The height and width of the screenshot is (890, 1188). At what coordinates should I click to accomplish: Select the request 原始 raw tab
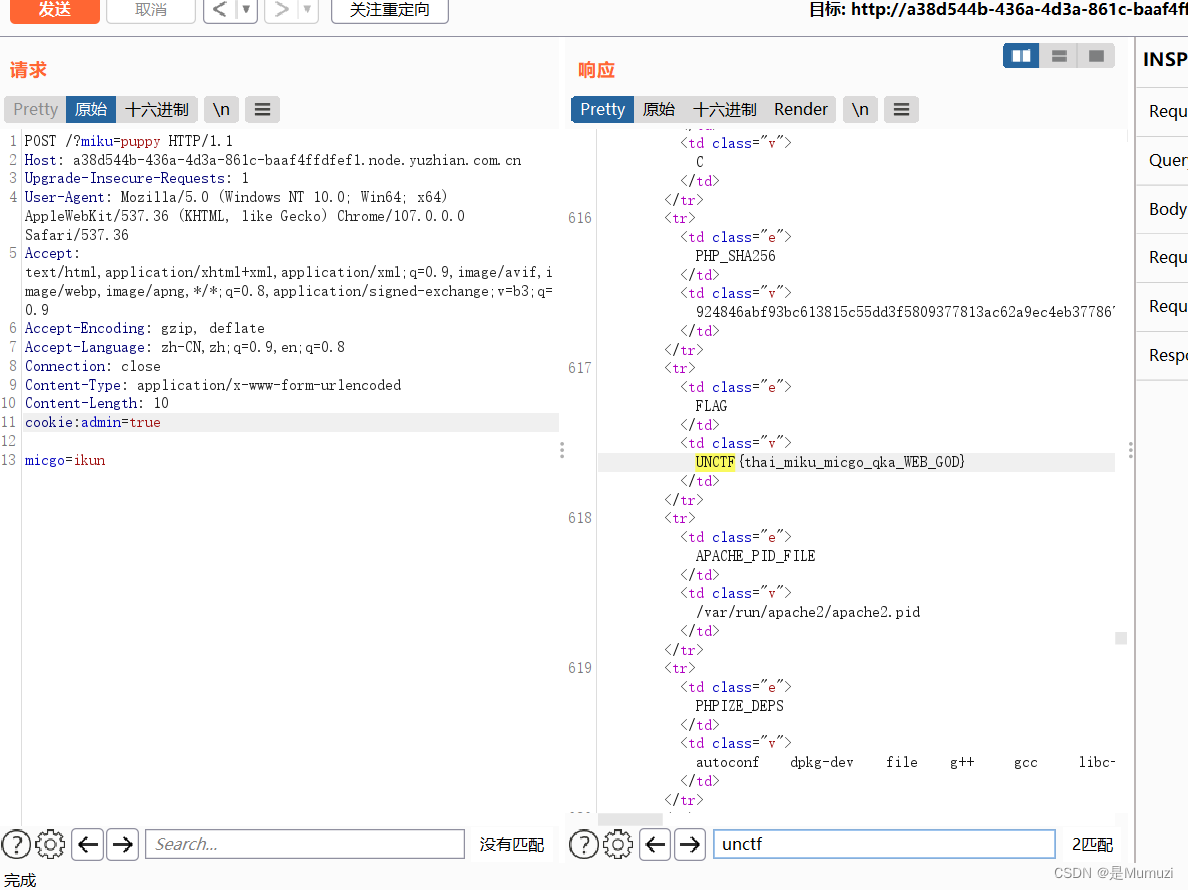(91, 109)
